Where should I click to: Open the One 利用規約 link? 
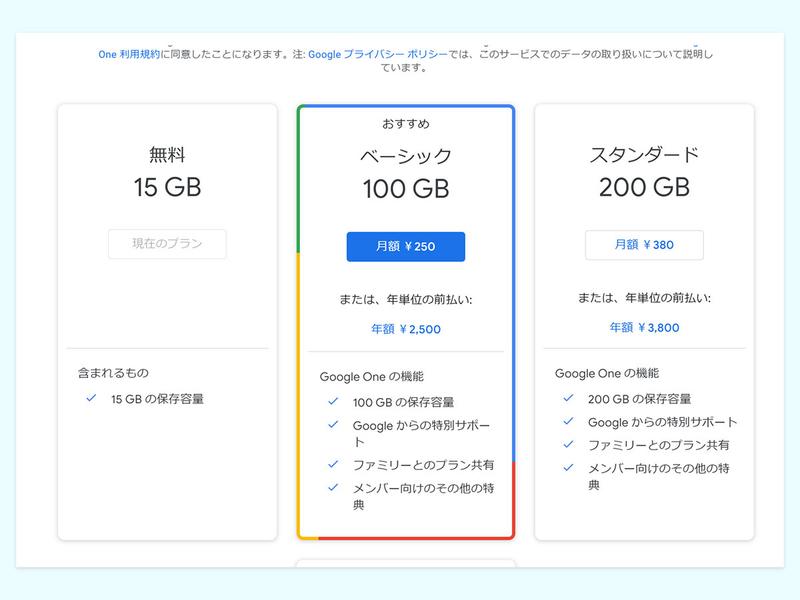tap(129, 54)
